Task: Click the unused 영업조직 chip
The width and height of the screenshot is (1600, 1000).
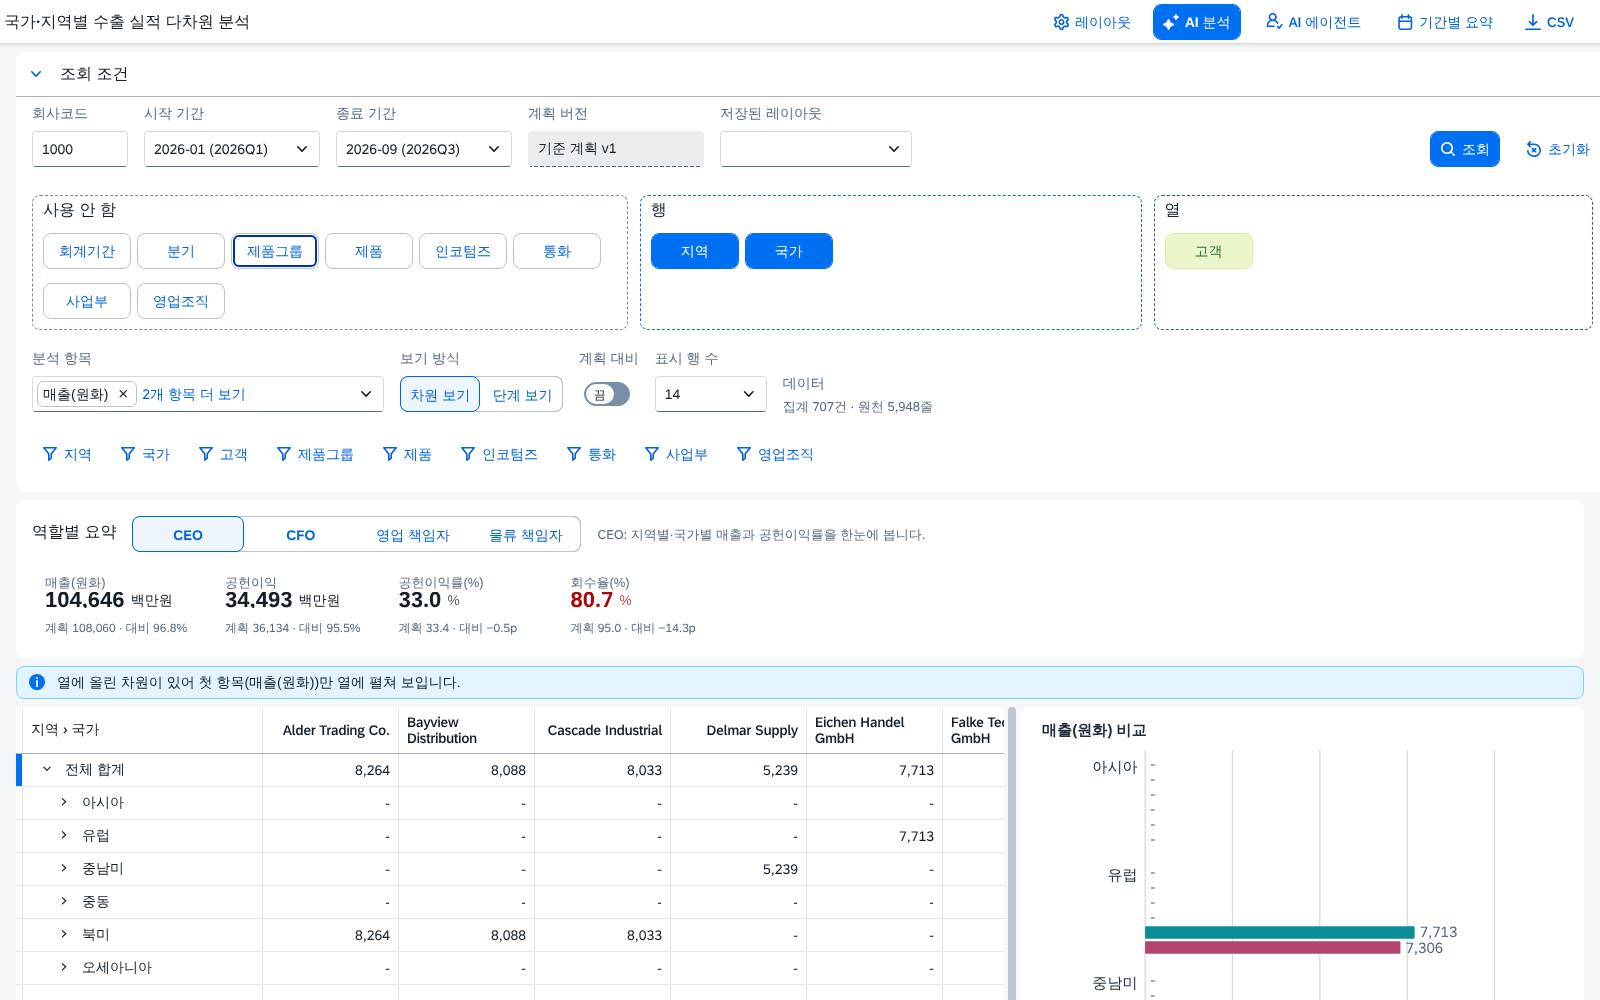Action: (x=181, y=301)
